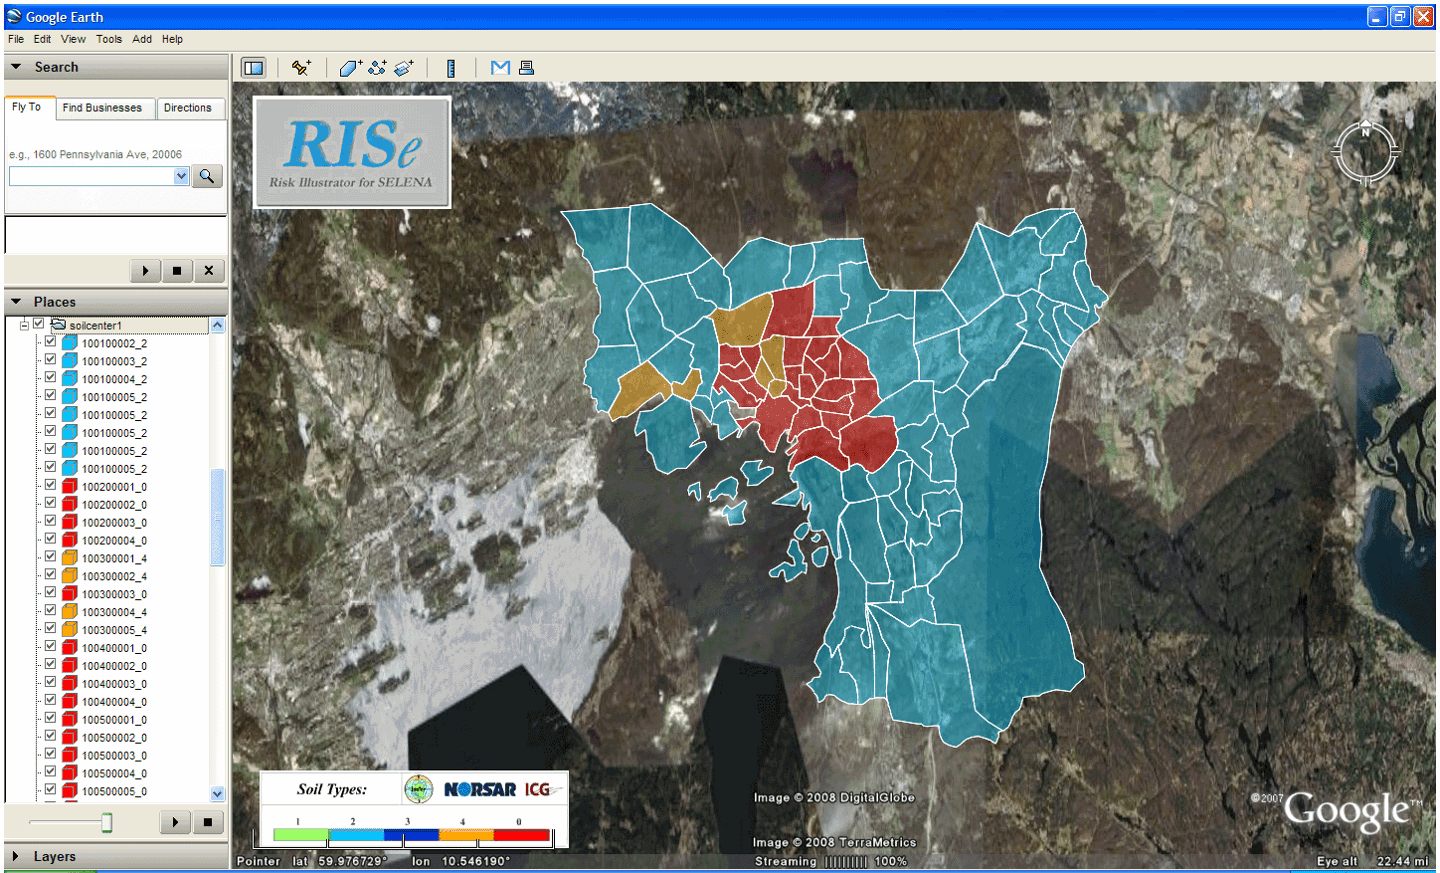
Task: Uncheck the 100100002_2 placemark checkbox
Action: point(50,342)
